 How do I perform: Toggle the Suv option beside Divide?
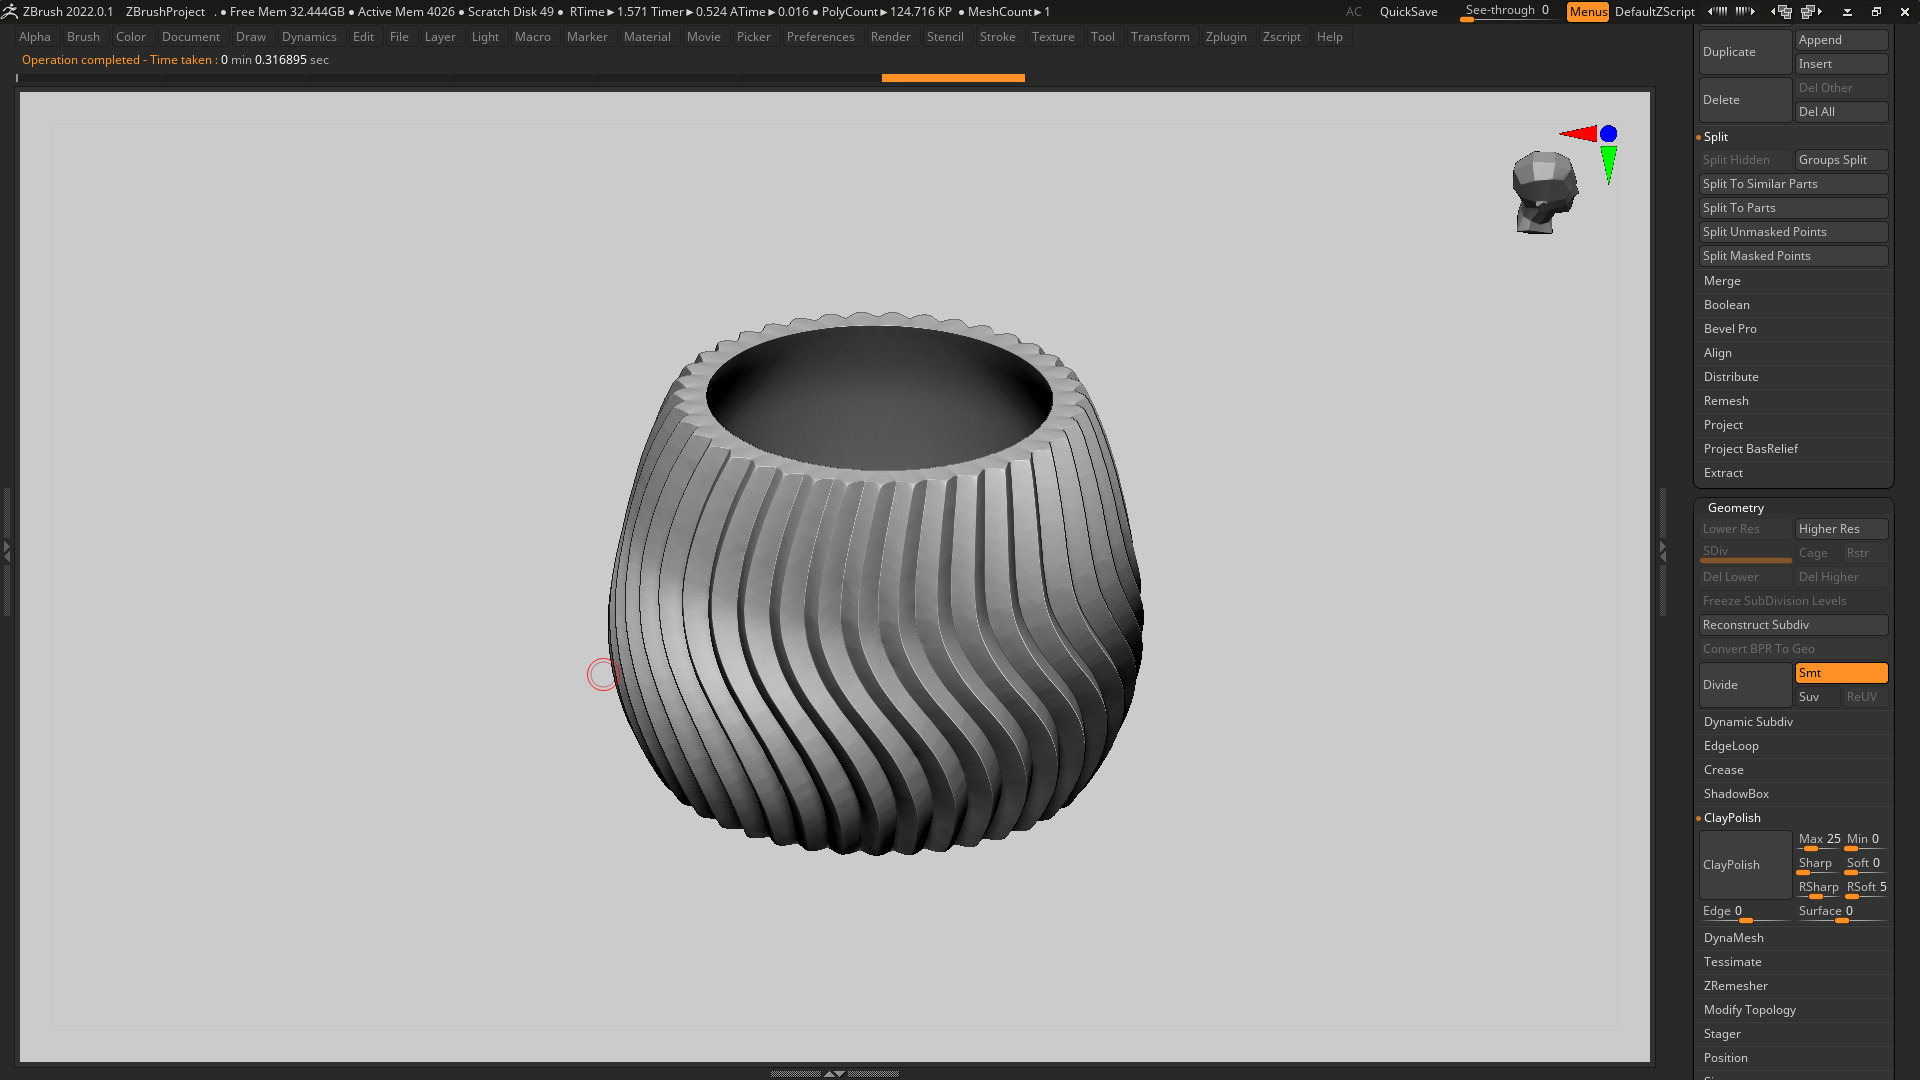click(x=1817, y=697)
